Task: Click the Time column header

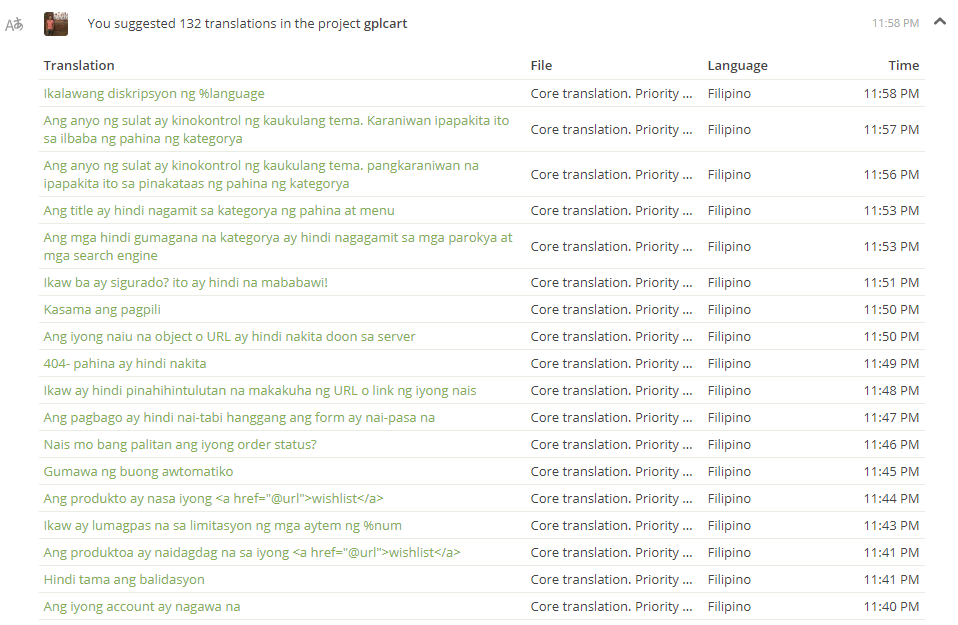Action: [x=903, y=65]
